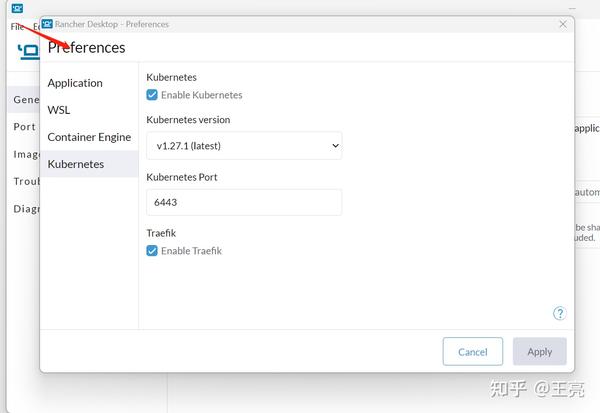The height and width of the screenshot is (413, 600).
Task: Open the File menu
Action: pyautogui.click(x=17, y=27)
